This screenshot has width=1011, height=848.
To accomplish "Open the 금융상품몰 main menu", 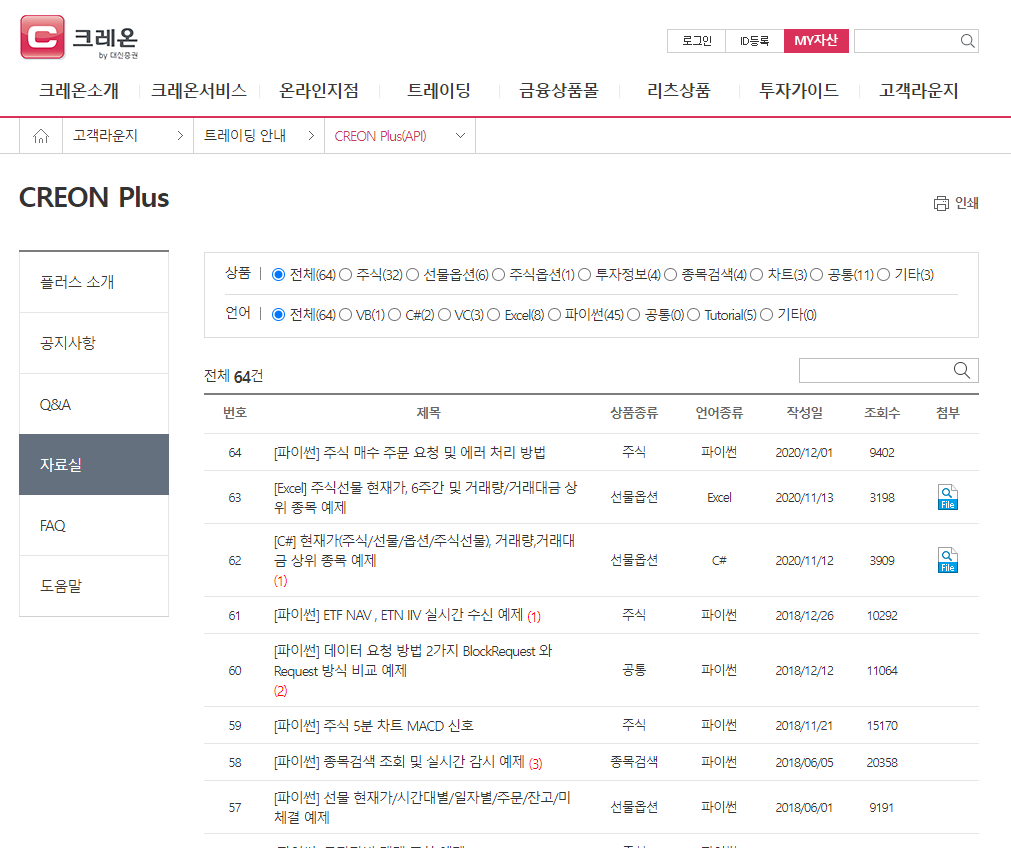I will click(558, 90).
